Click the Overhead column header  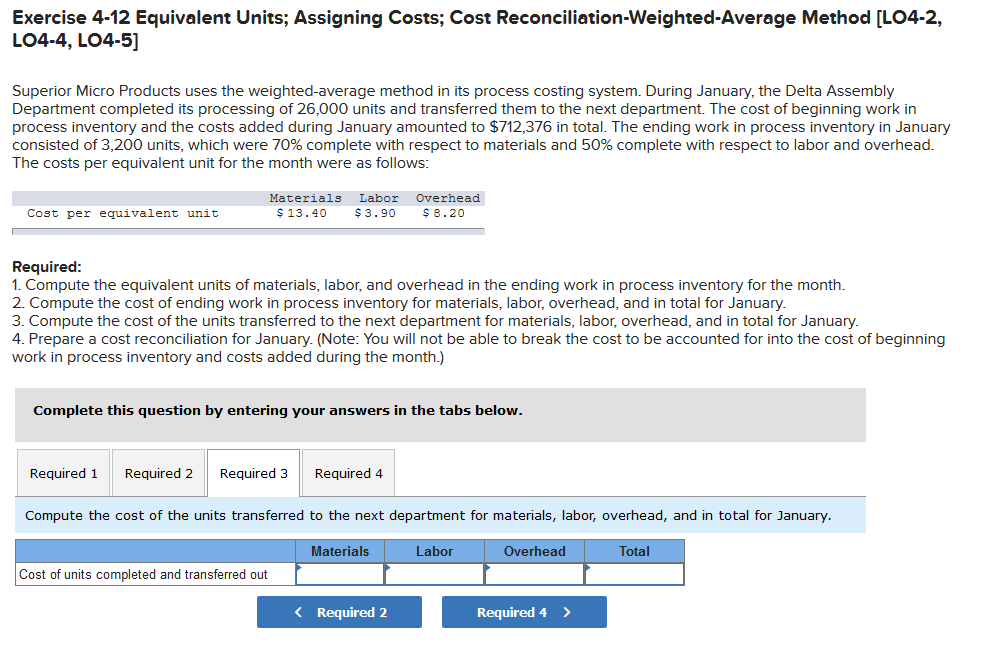535,551
